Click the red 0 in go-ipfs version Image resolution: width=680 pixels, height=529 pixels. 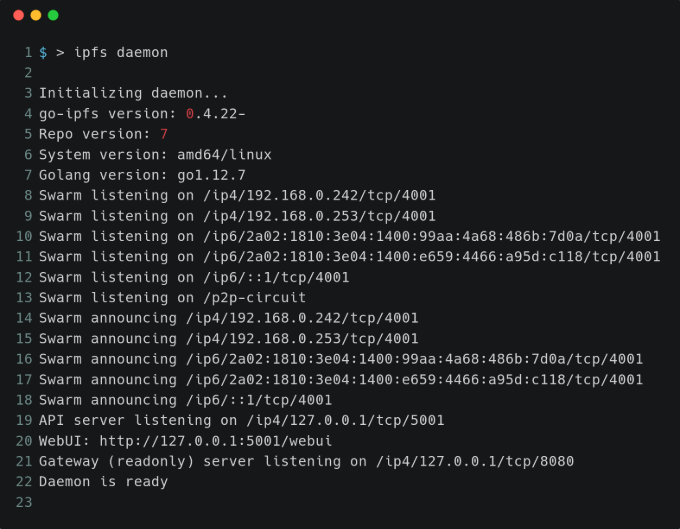190,114
